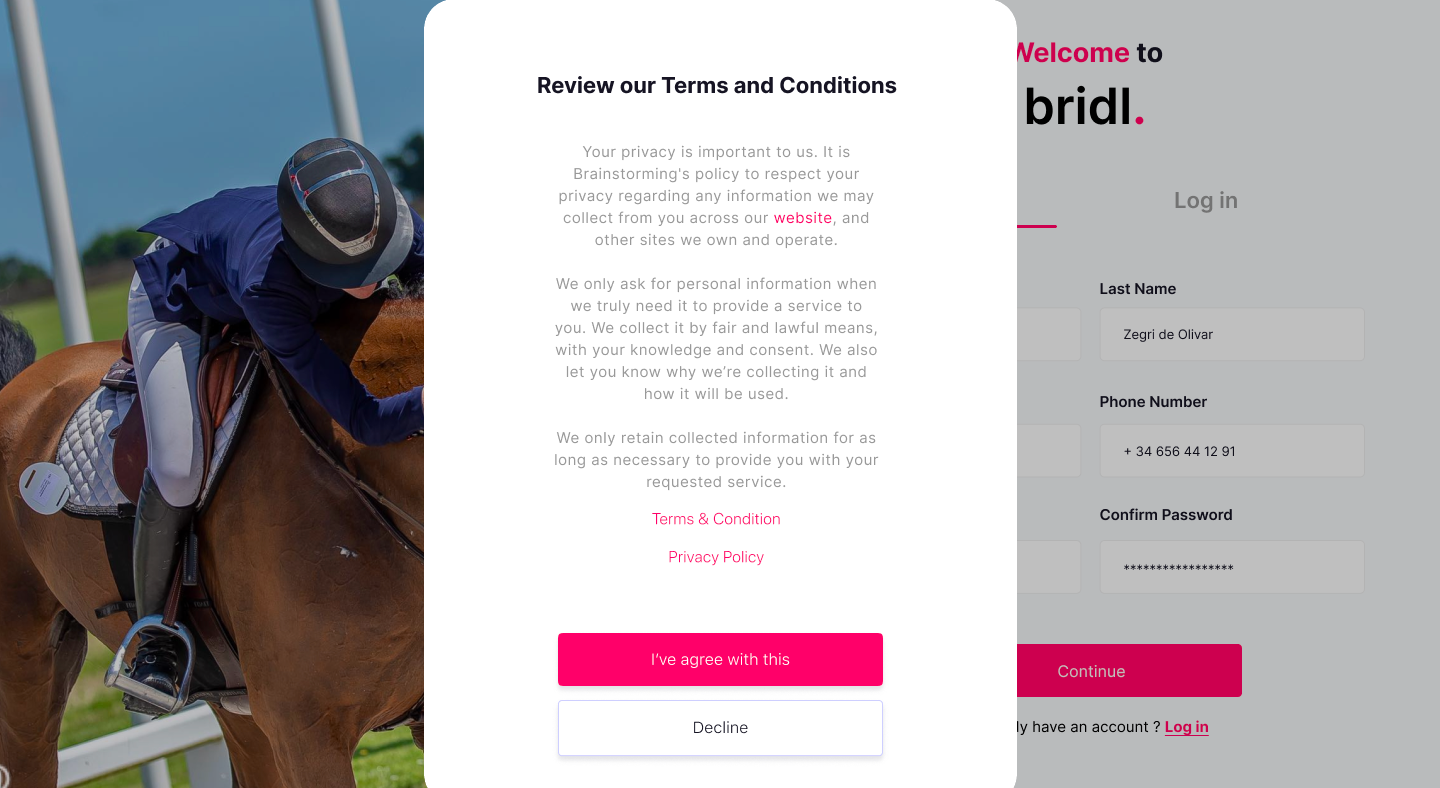Click the "Last Name" field label
The height and width of the screenshot is (788, 1440).
click(1137, 289)
